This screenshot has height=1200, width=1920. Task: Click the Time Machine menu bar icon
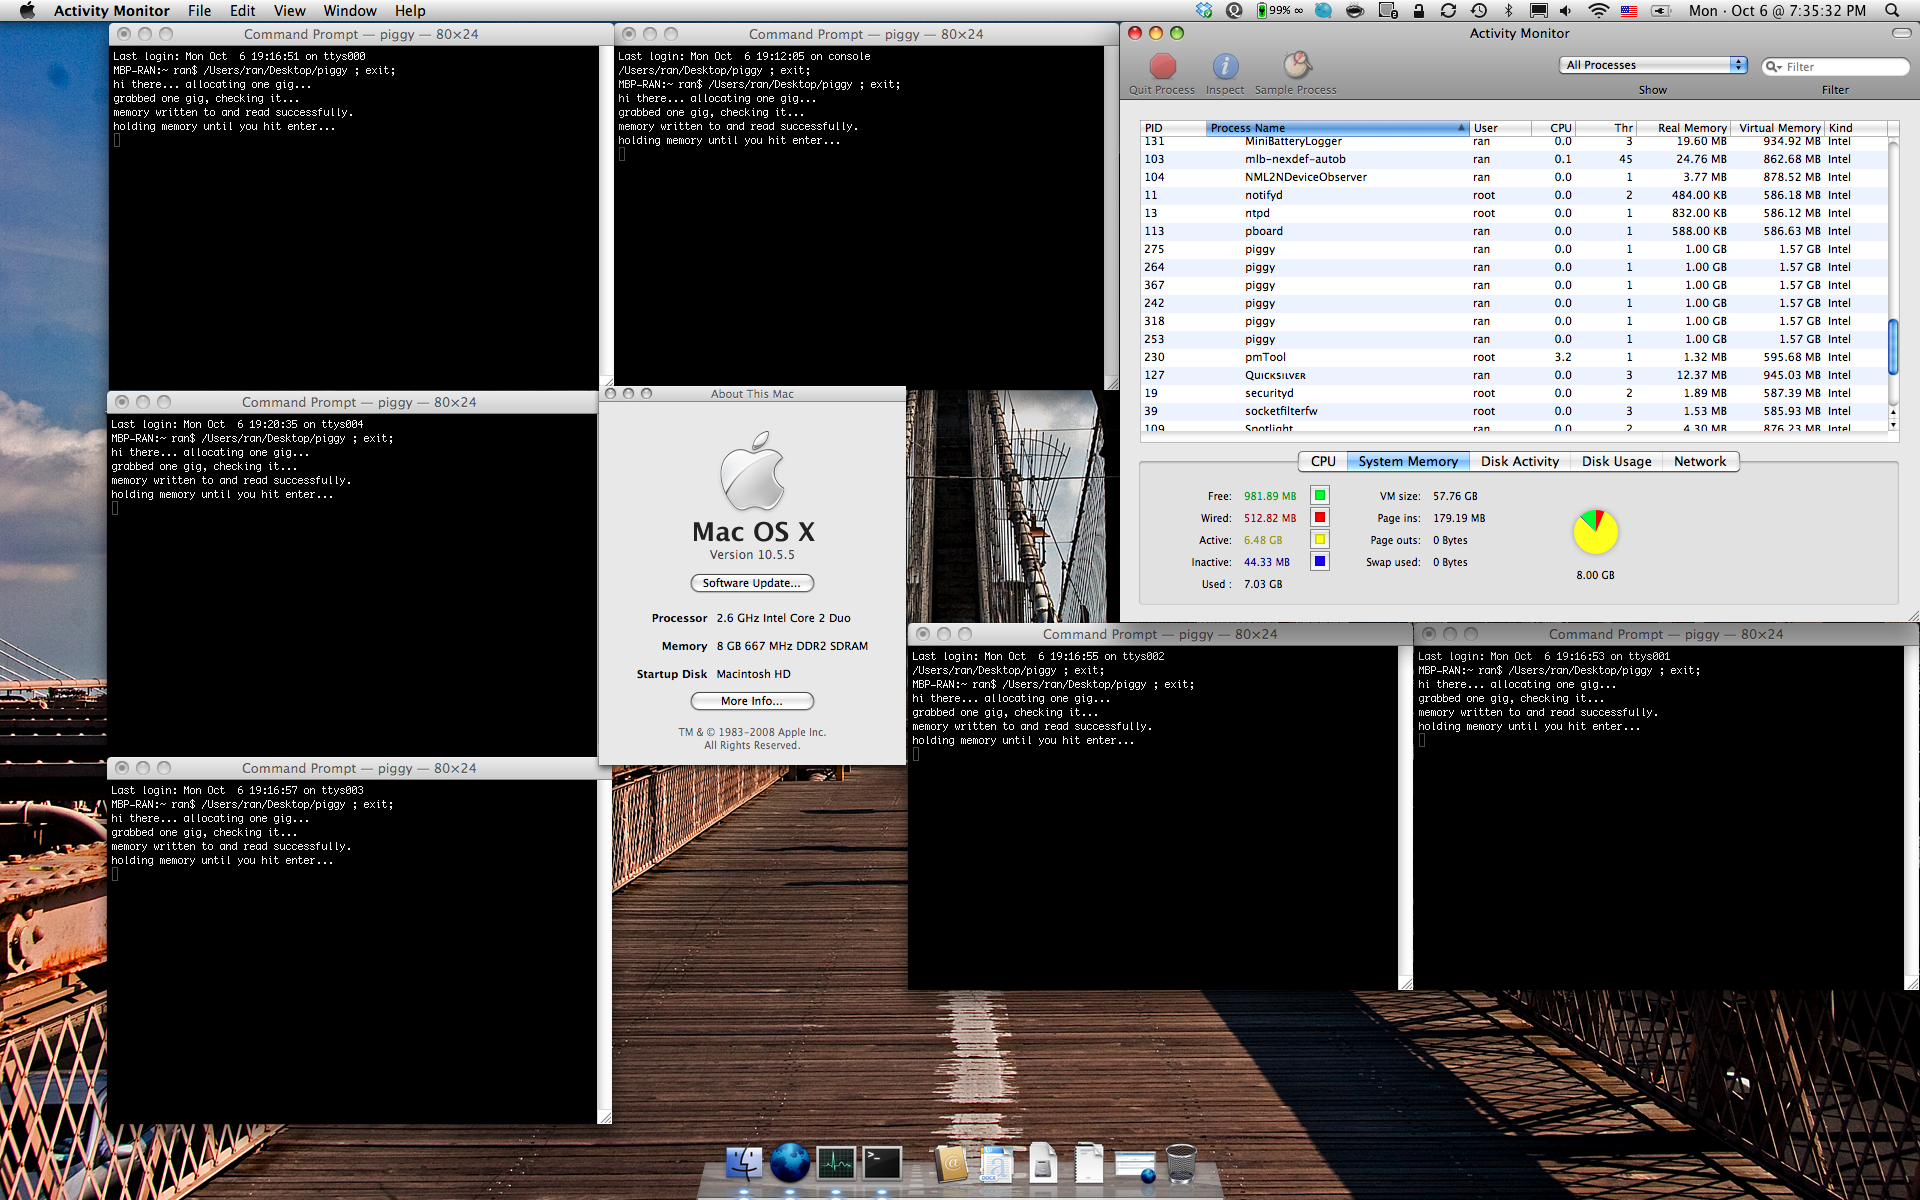(1479, 11)
